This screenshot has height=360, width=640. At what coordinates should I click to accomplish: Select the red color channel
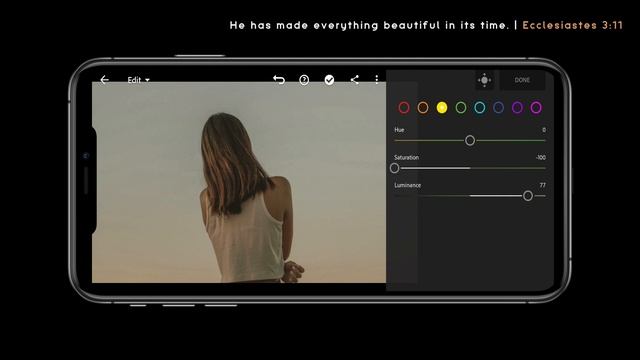[404, 108]
